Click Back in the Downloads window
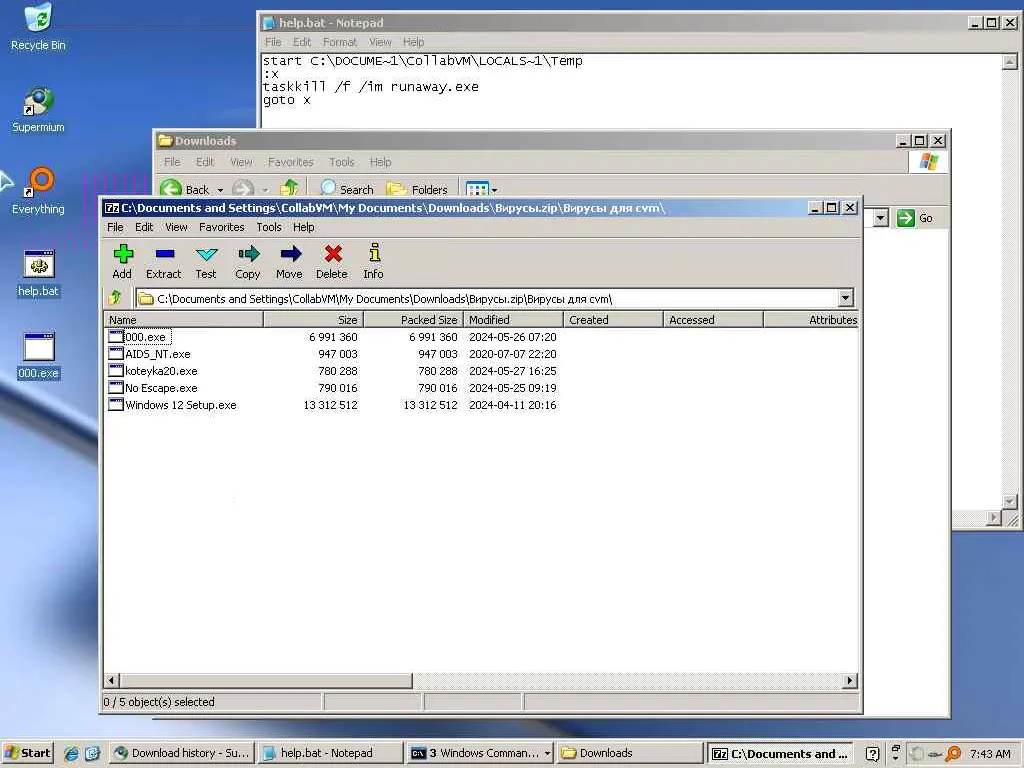This screenshot has width=1024, height=768. point(185,189)
